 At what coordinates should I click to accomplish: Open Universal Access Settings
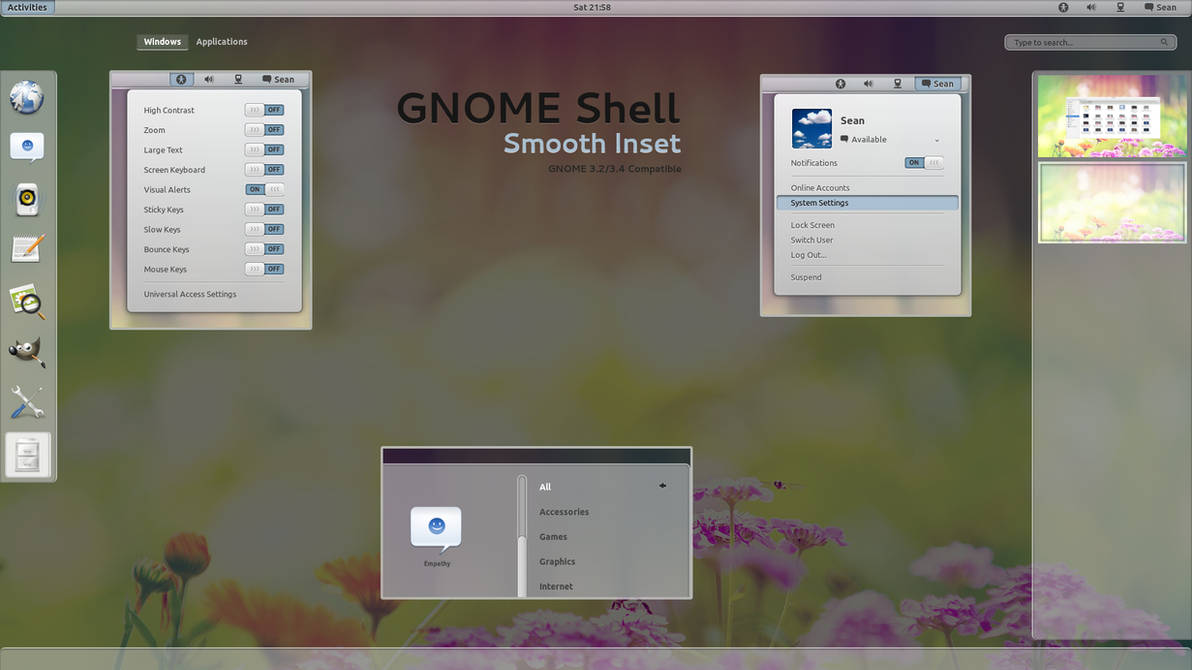(190, 294)
